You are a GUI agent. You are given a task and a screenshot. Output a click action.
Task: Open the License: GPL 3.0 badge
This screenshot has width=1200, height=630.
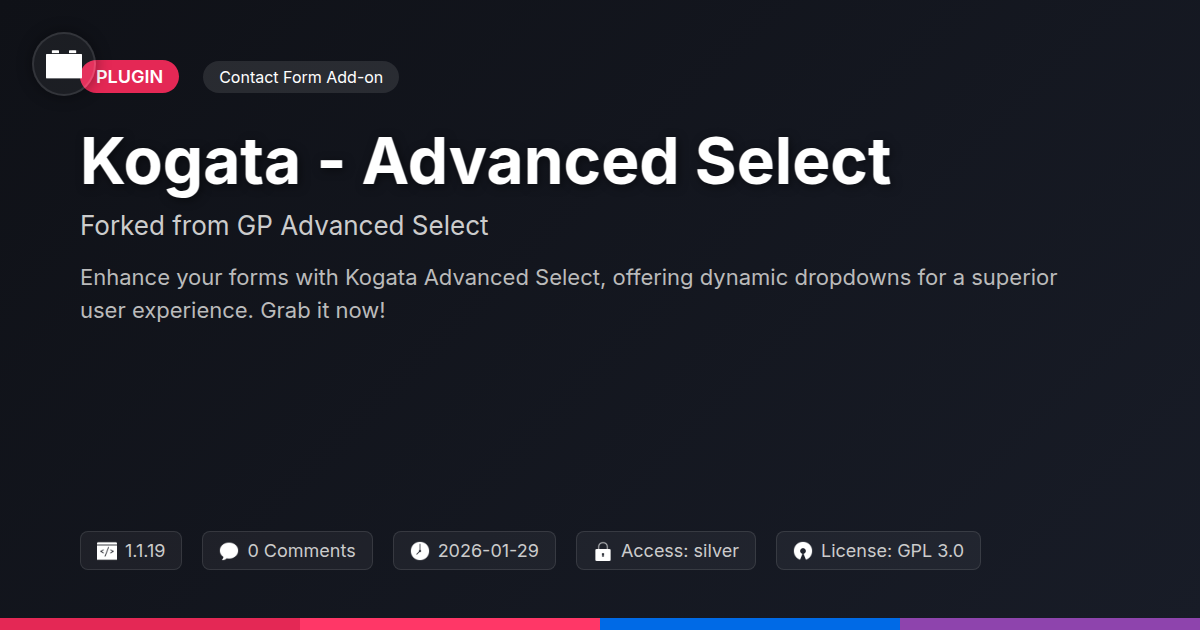tap(892, 551)
